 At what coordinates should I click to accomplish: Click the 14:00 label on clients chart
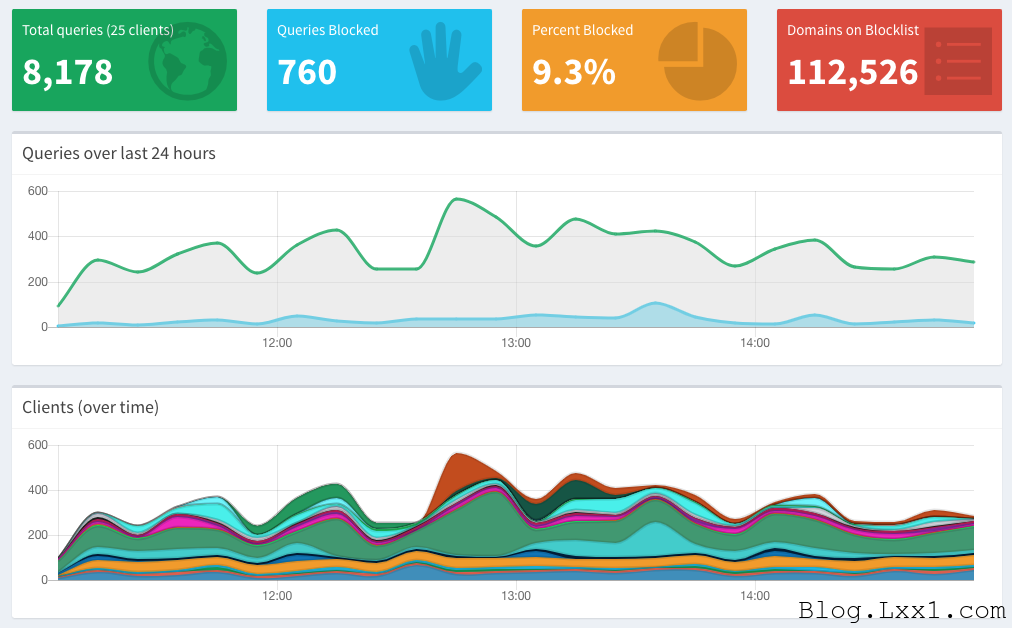755,596
